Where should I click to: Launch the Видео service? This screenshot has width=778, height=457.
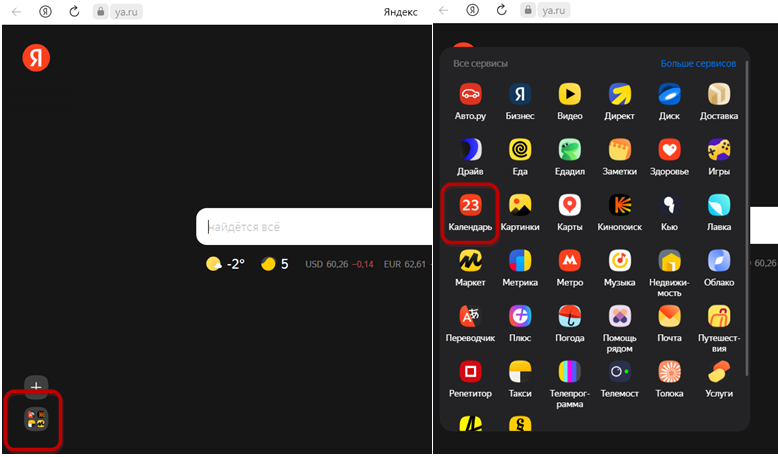click(x=570, y=94)
